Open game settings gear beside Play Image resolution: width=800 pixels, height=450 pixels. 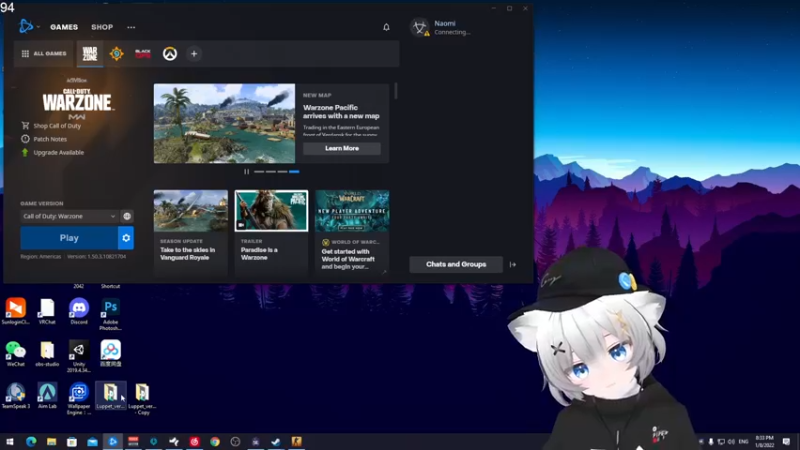[x=126, y=238]
